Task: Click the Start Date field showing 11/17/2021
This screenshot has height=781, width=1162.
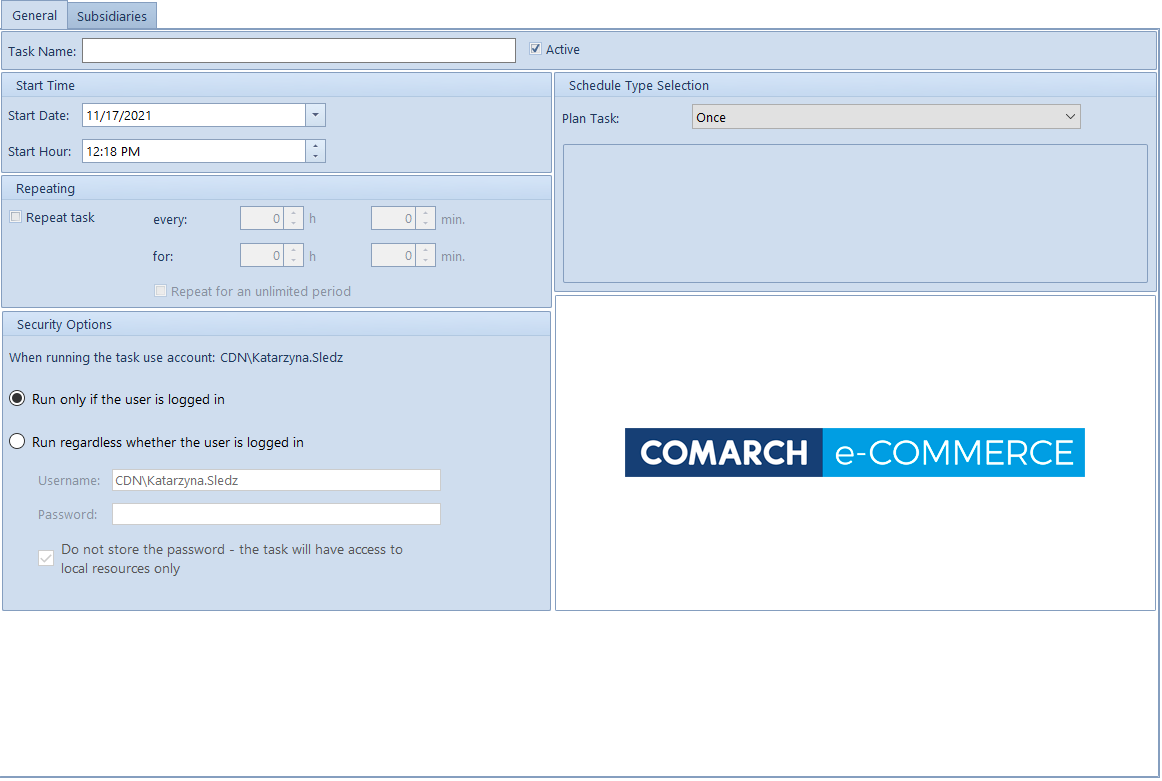Action: pos(194,115)
